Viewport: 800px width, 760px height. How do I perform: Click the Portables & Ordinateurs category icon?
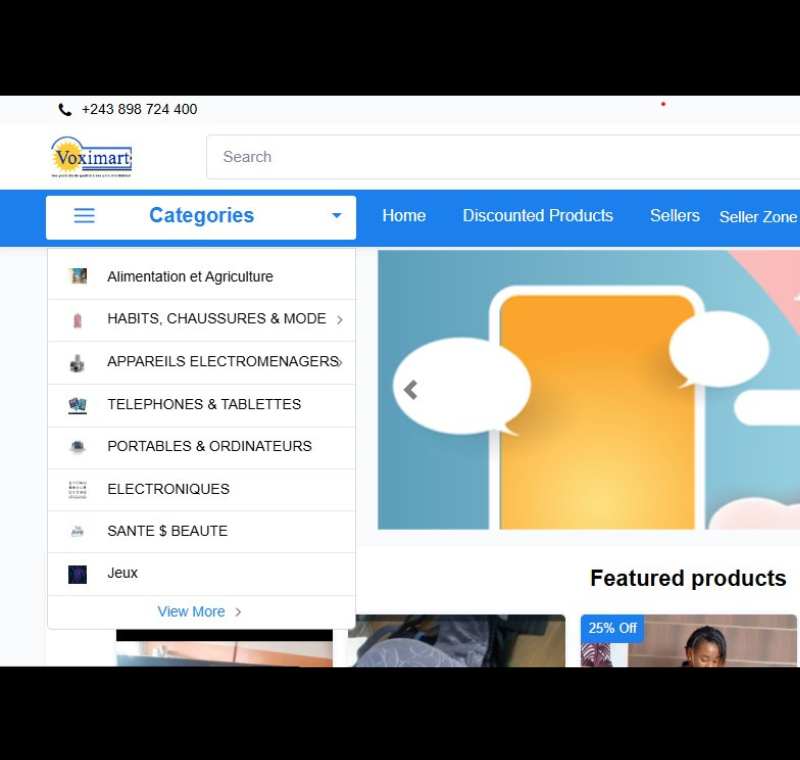click(78, 447)
